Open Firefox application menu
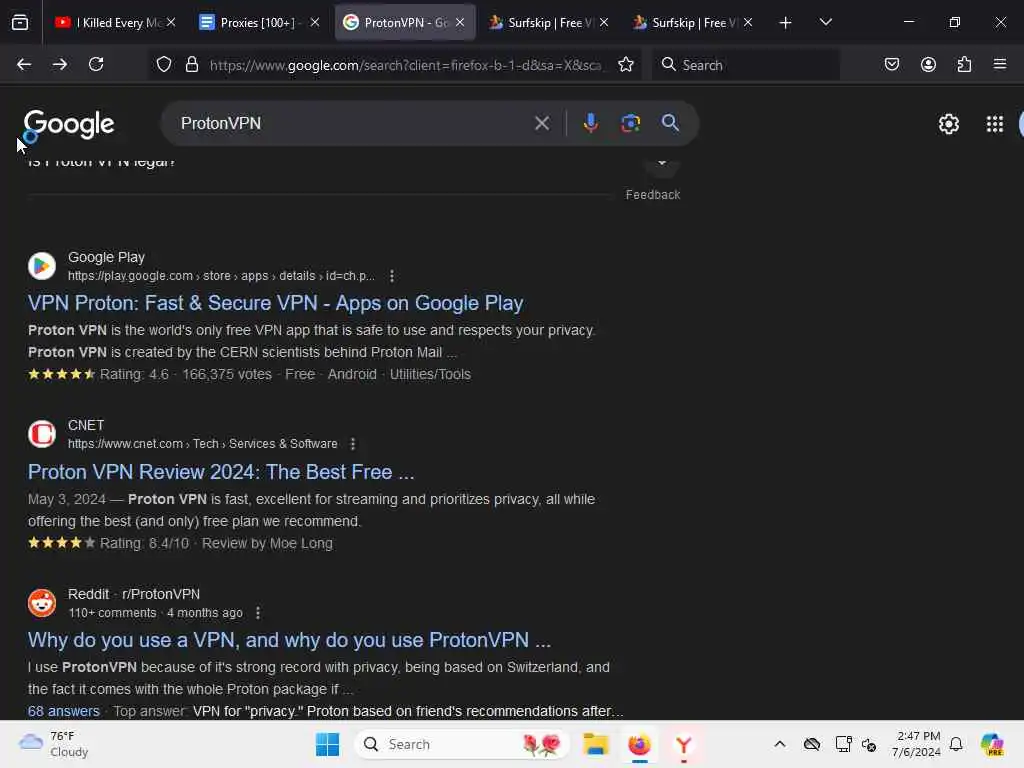This screenshot has width=1024, height=768. point(1000,64)
